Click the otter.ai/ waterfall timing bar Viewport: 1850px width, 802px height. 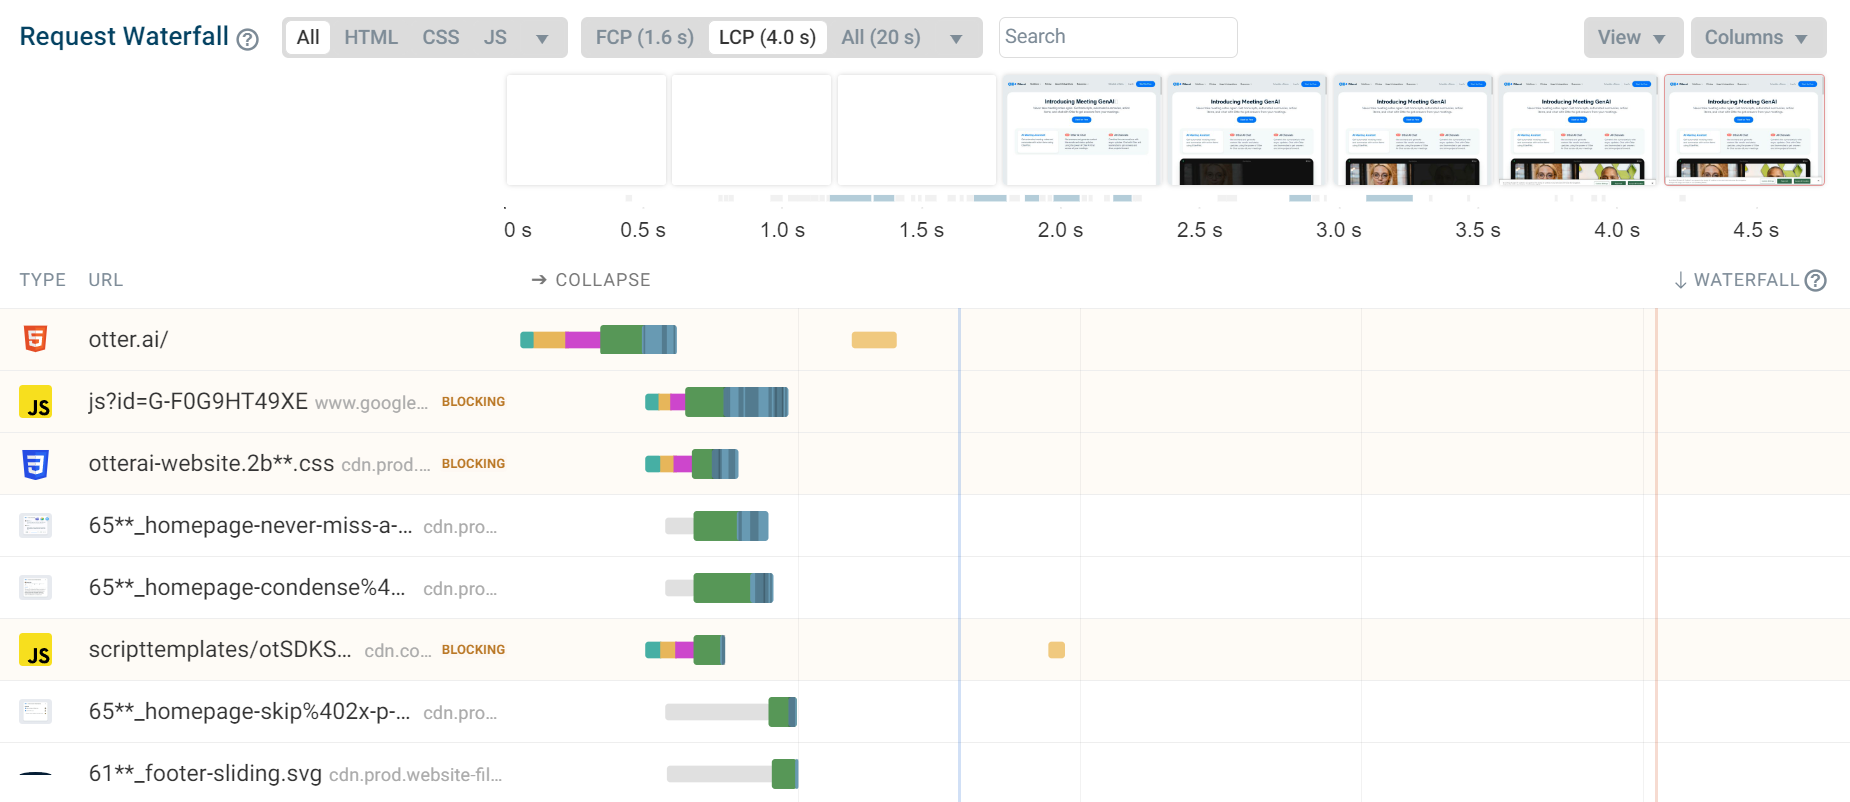pyautogui.click(x=599, y=340)
